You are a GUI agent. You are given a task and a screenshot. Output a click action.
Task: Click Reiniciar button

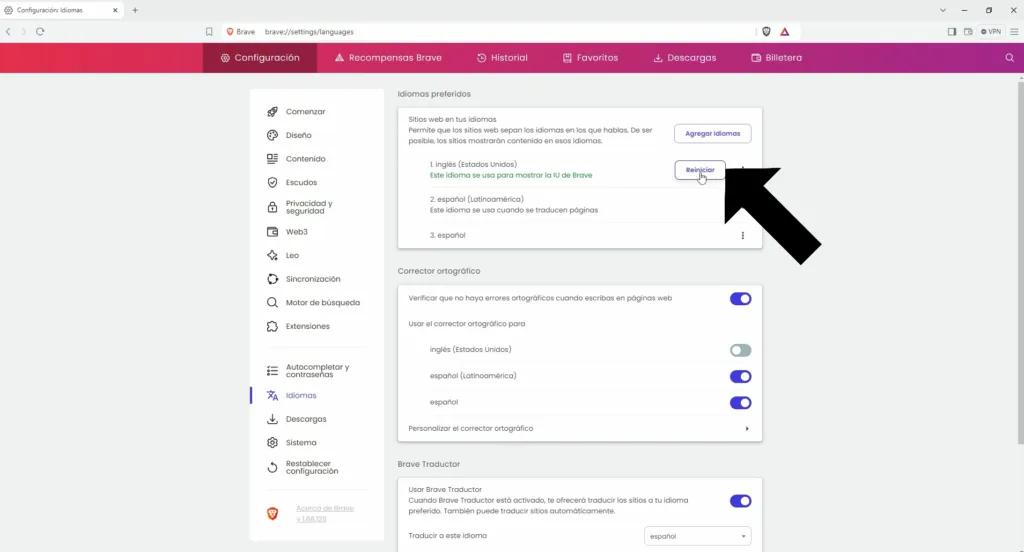[699, 170]
